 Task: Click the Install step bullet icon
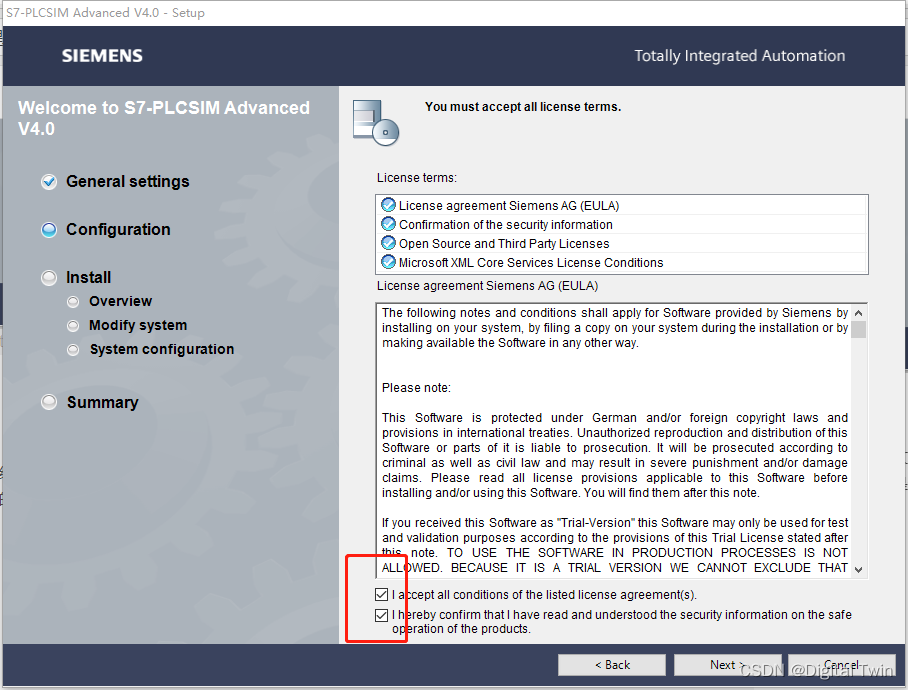[49, 278]
